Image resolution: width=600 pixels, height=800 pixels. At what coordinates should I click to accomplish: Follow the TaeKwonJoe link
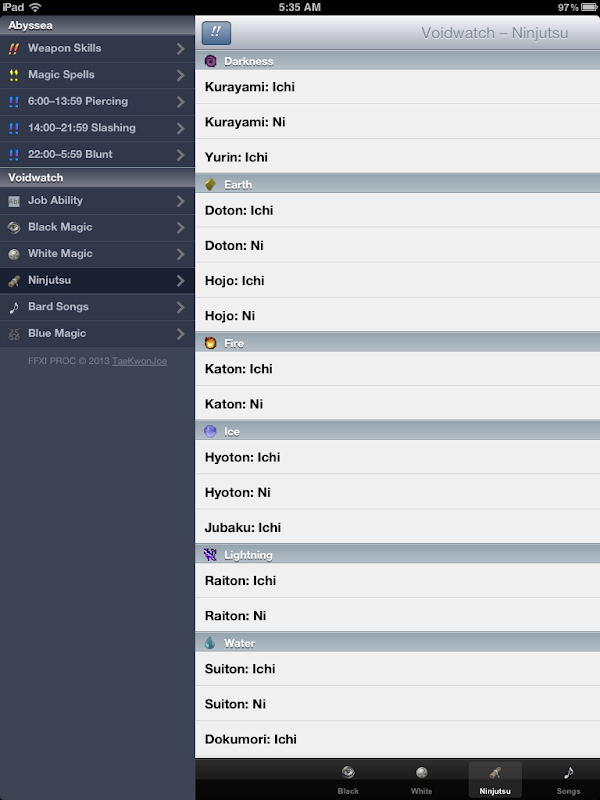click(x=139, y=361)
